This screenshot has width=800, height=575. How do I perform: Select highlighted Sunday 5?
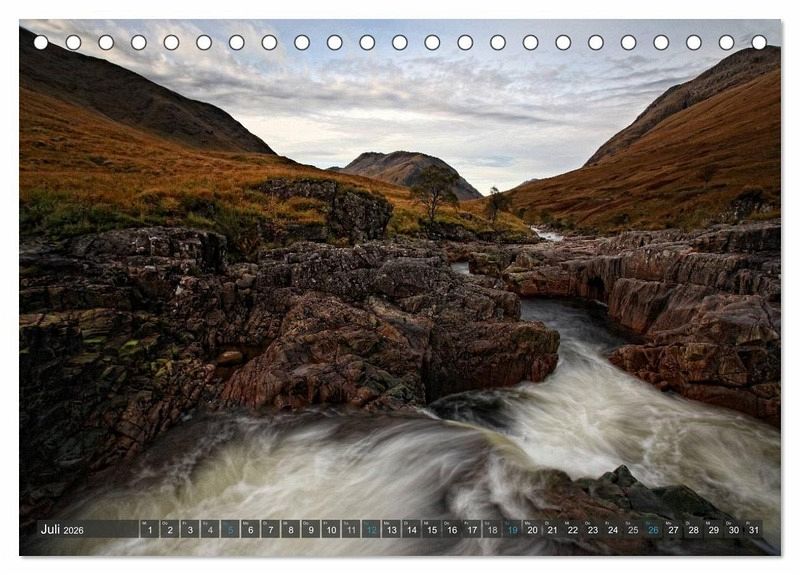230,529
